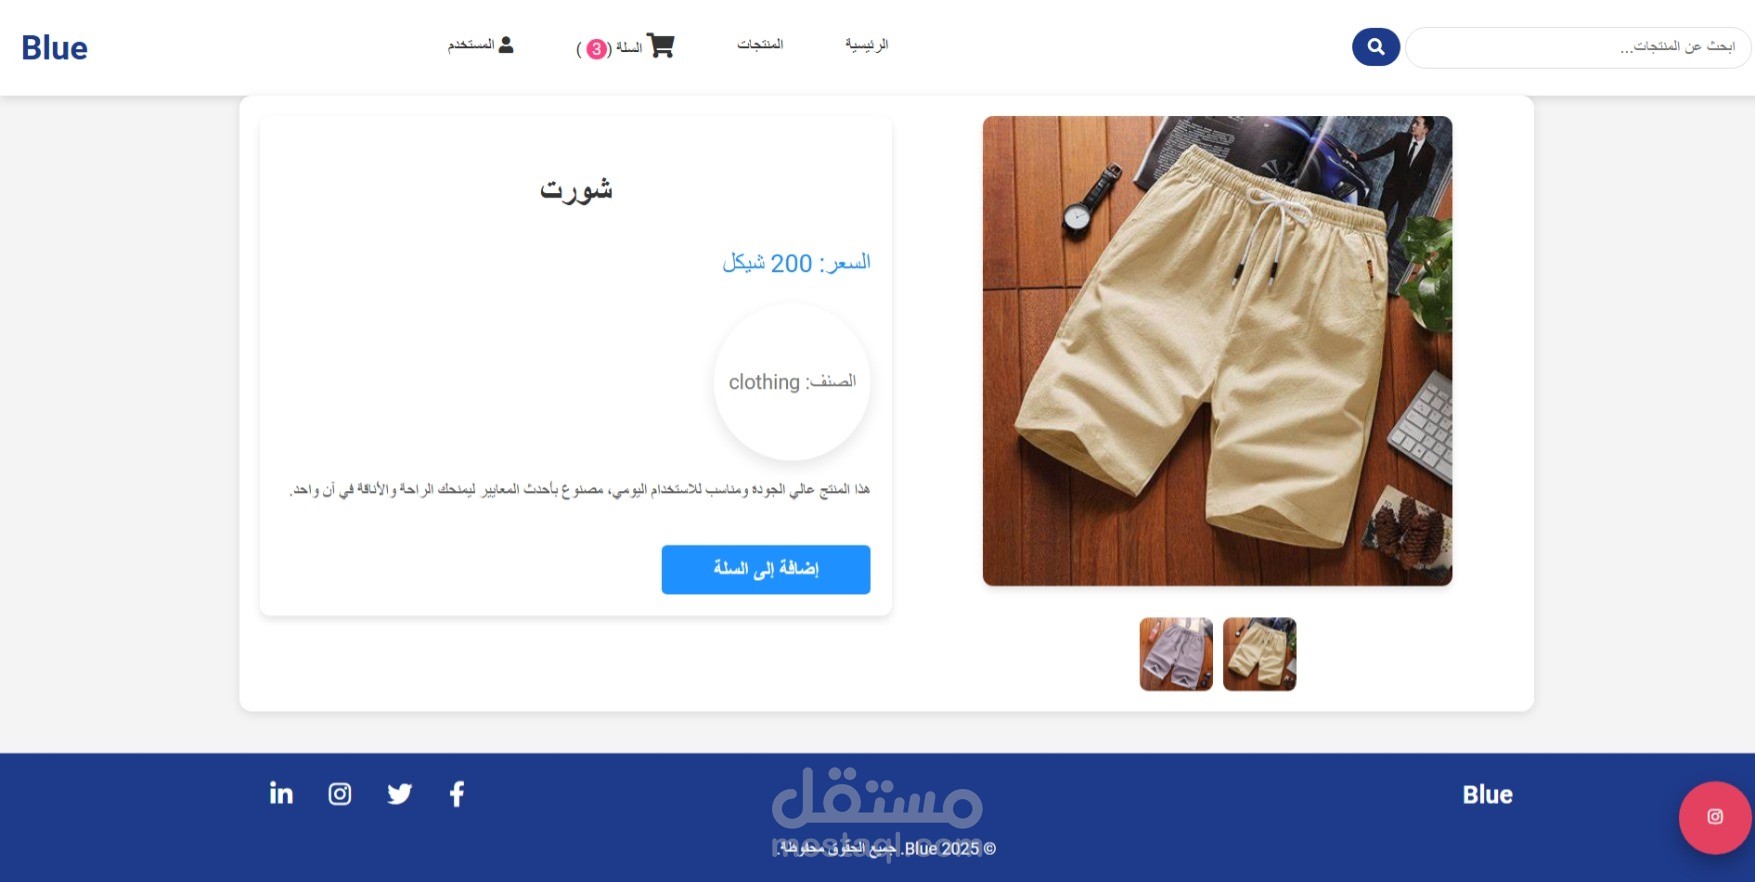Click the Blue logo in header
Viewport: 1755px width, 882px height.
(x=54, y=47)
